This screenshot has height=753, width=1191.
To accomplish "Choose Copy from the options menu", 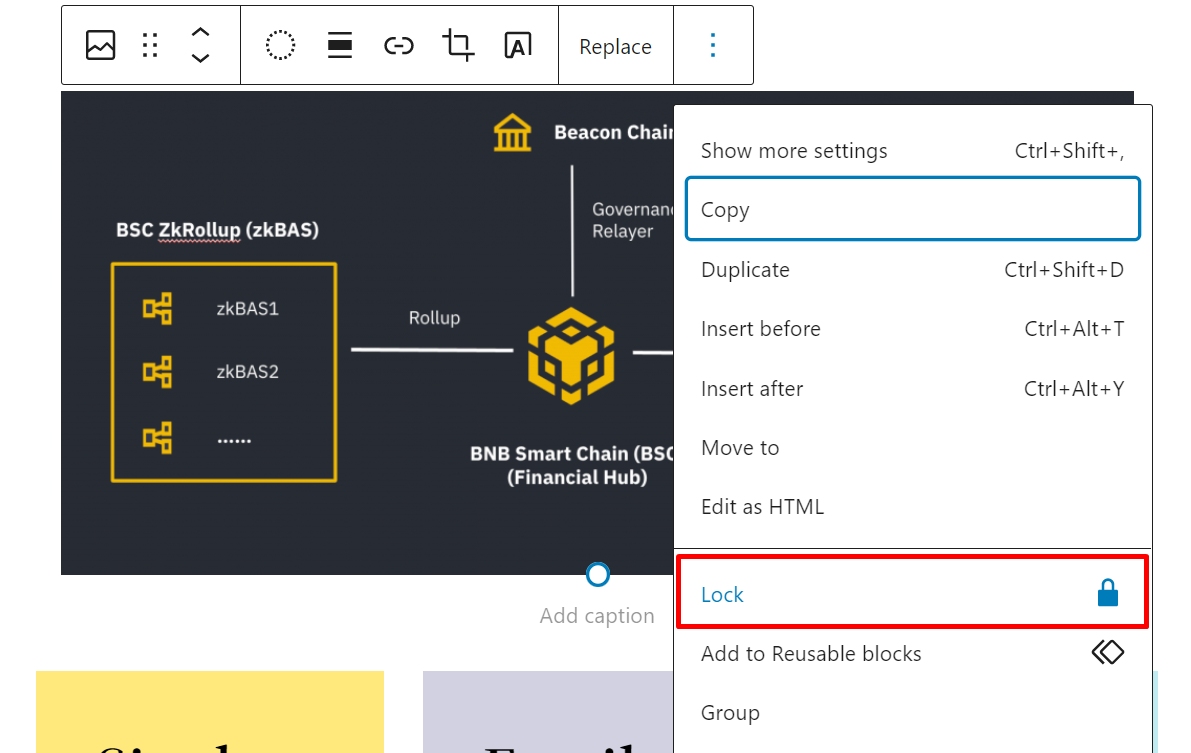I will coord(725,210).
